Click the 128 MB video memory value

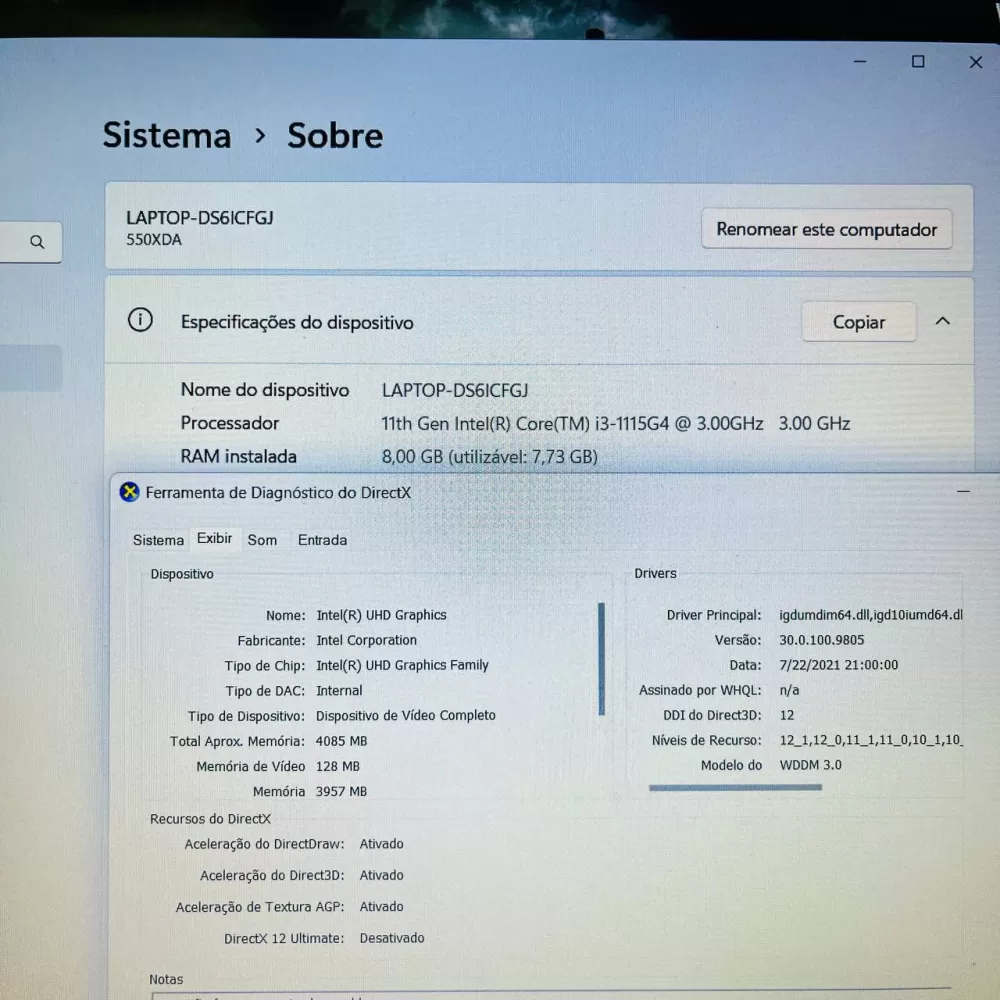338,766
